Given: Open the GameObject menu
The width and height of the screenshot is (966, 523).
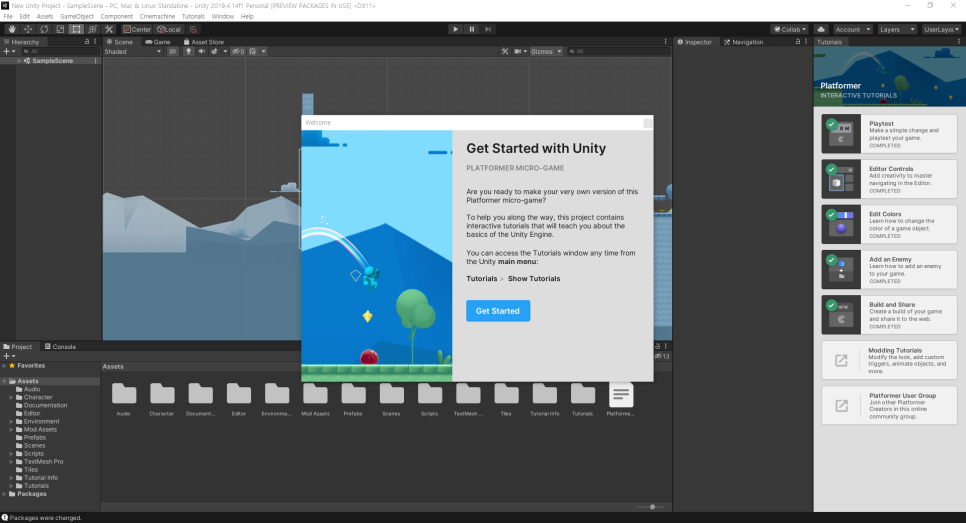Looking at the screenshot, I should coord(77,17).
